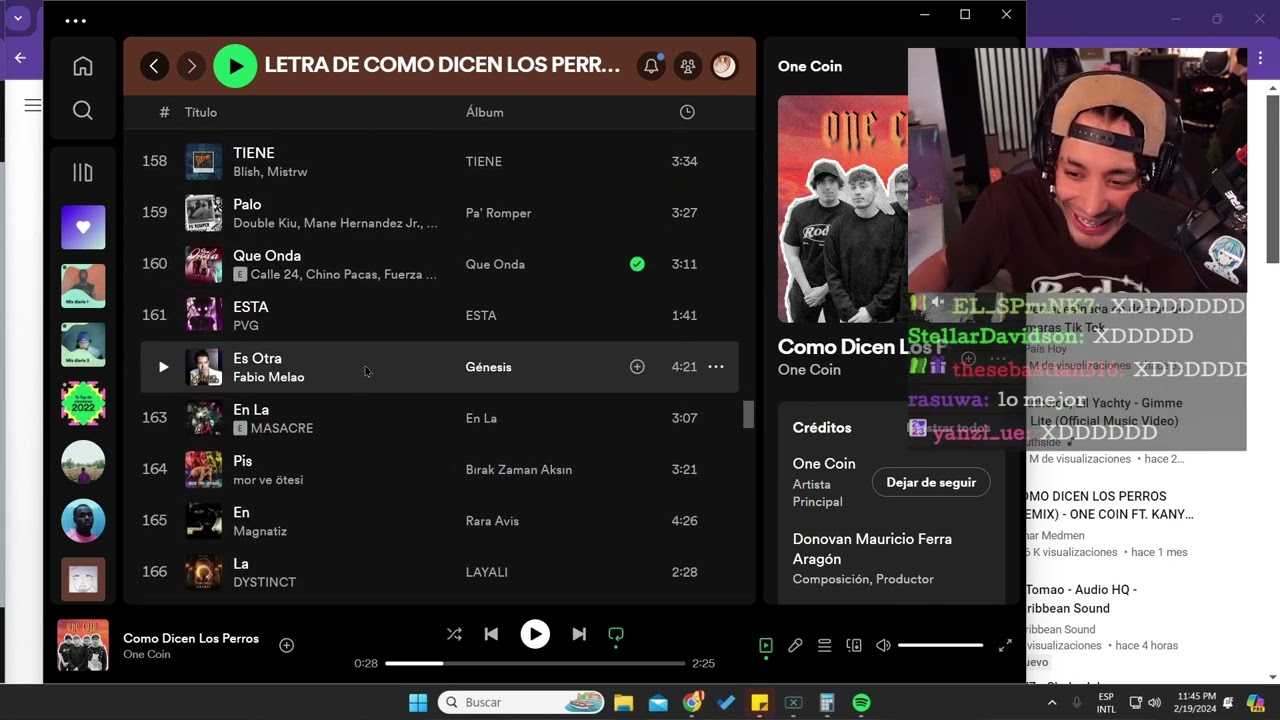Image resolution: width=1280 pixels, height=720 pixels.
Task: Click the tracklist scrollbar thumb
Action: click(748, 414)
